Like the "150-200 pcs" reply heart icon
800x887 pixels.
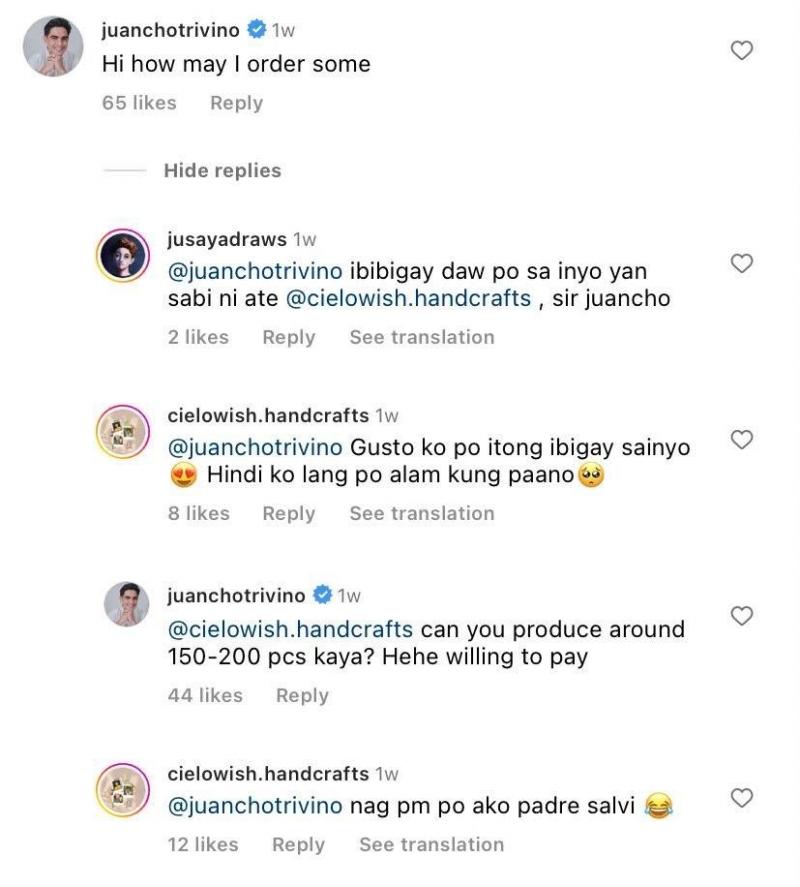tap(741, 616)
